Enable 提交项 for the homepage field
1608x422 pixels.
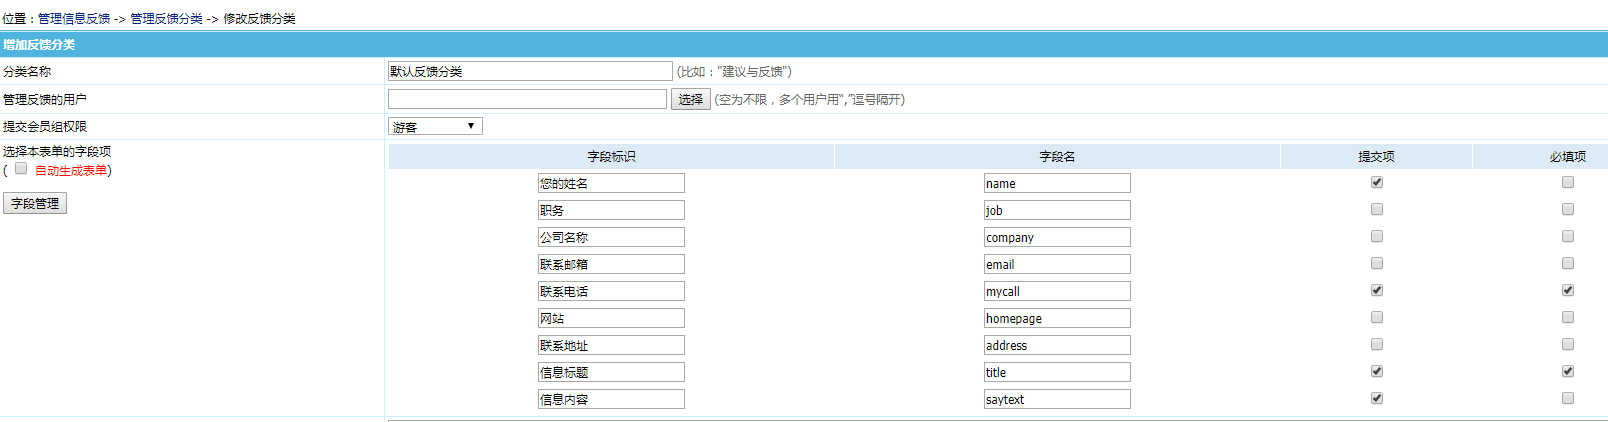(x=1377, y=317)
